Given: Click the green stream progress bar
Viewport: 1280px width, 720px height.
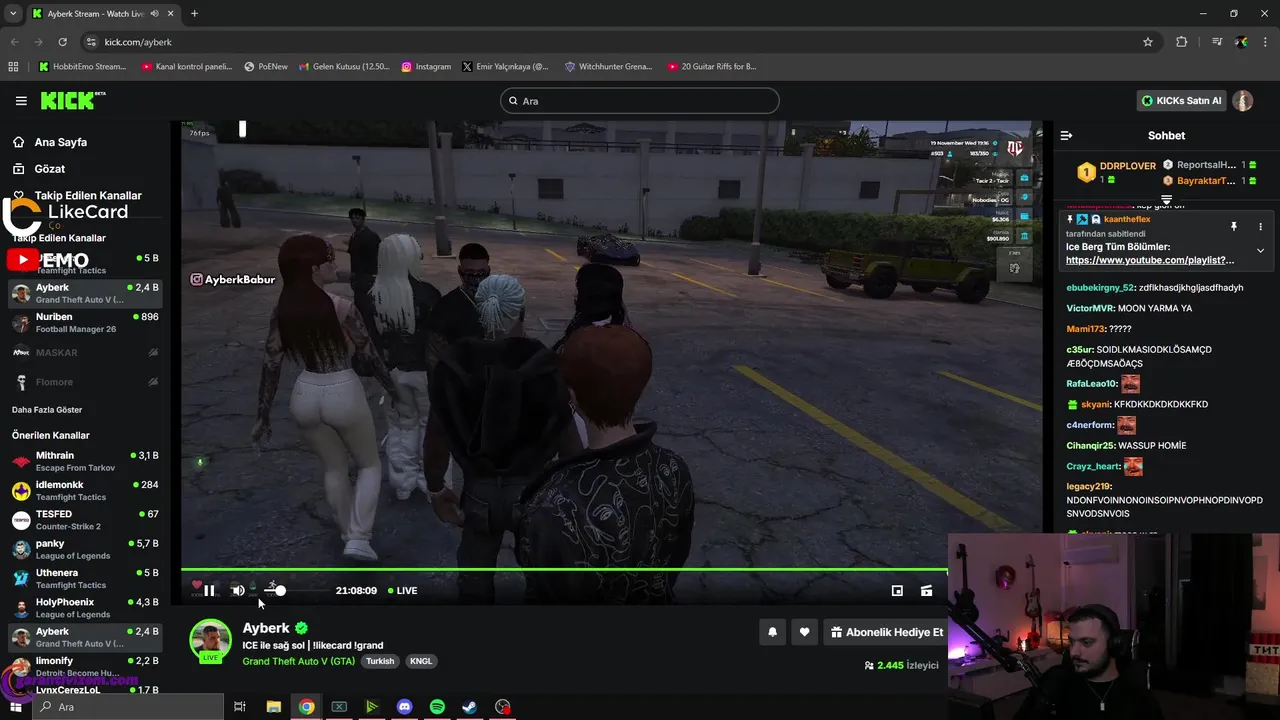Looking at the screenshot, I should pyautogui.click(x=564, y=570).
